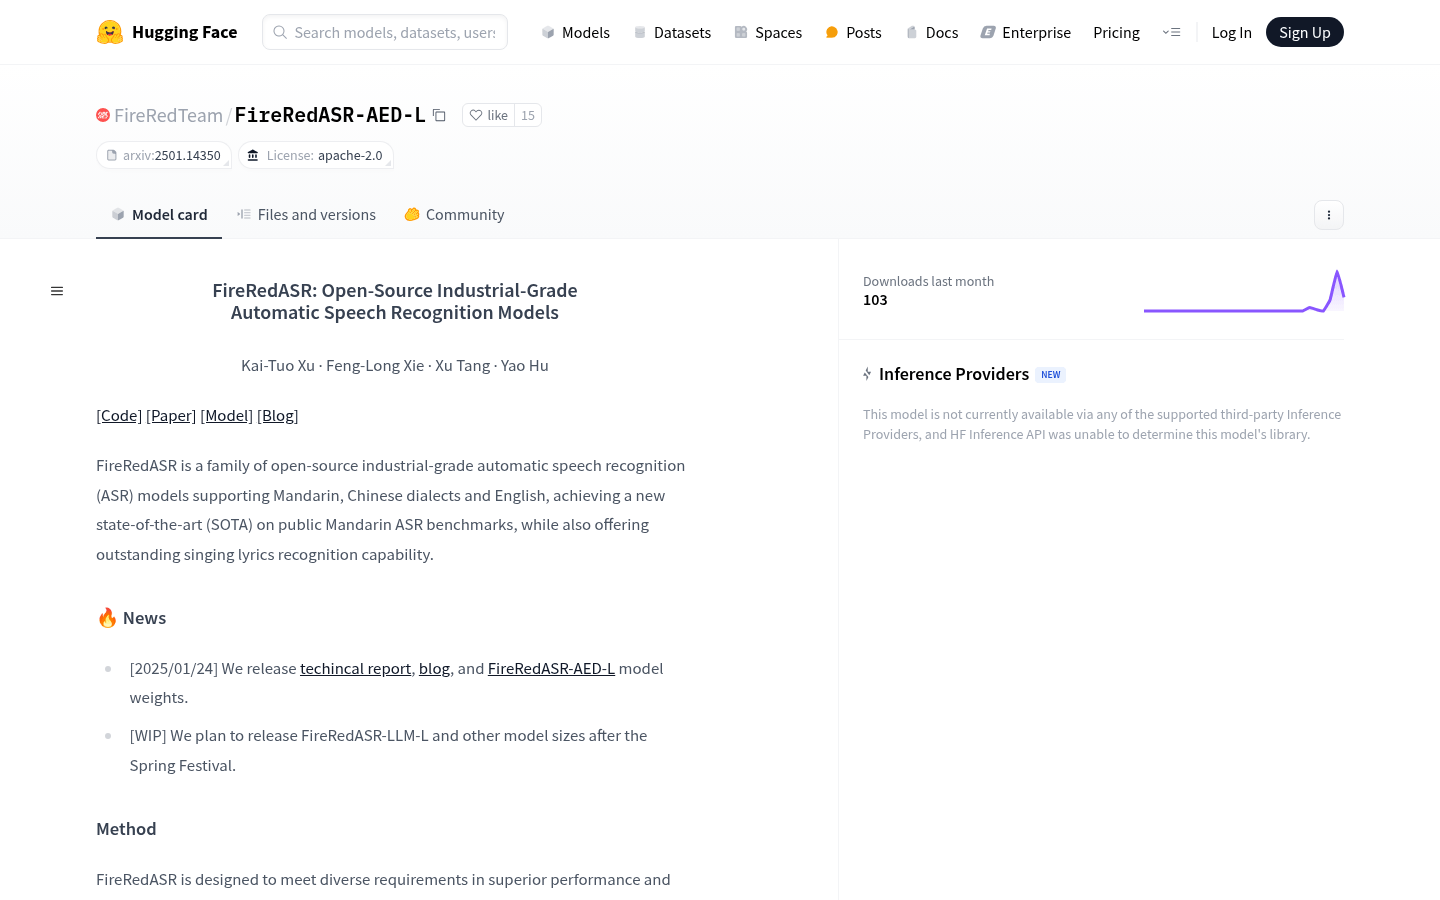Open the [Paper] link
Screen dimensions: 1440x900
coord(171,415)
